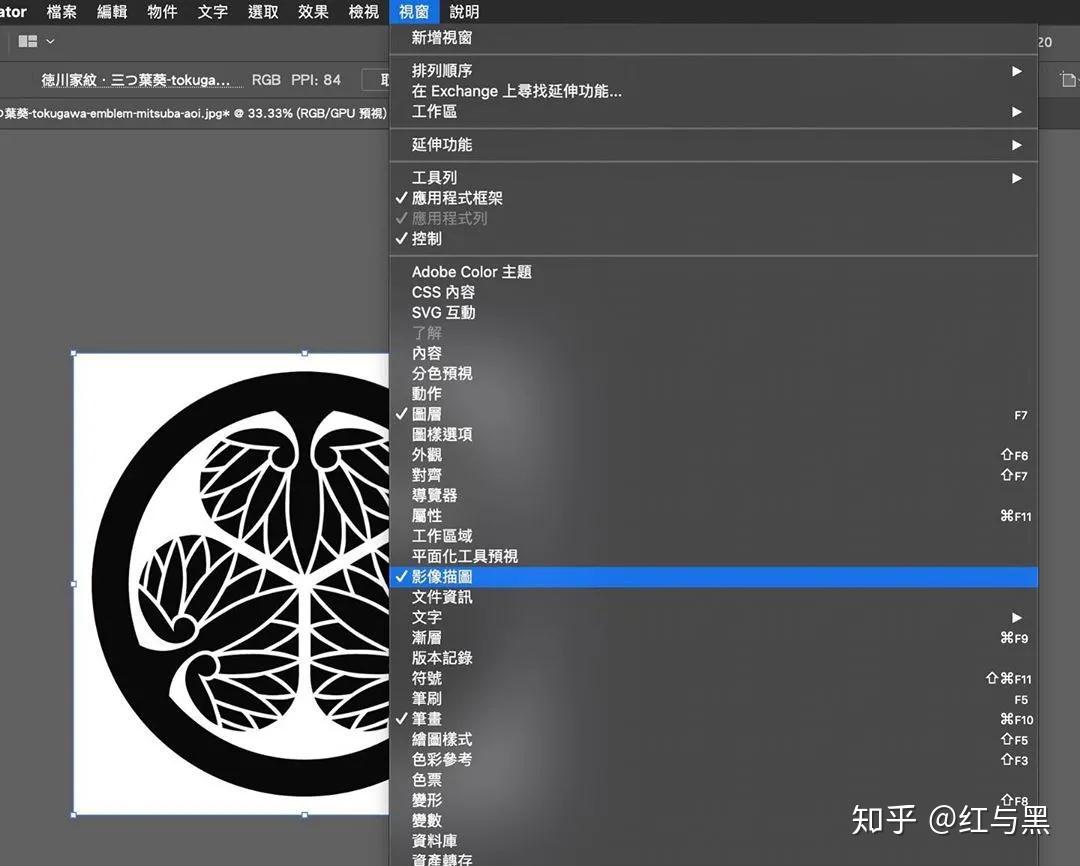Open the 資料庫 panel
The height and width of the screenshot is (866, 1080).
point(714,841)
